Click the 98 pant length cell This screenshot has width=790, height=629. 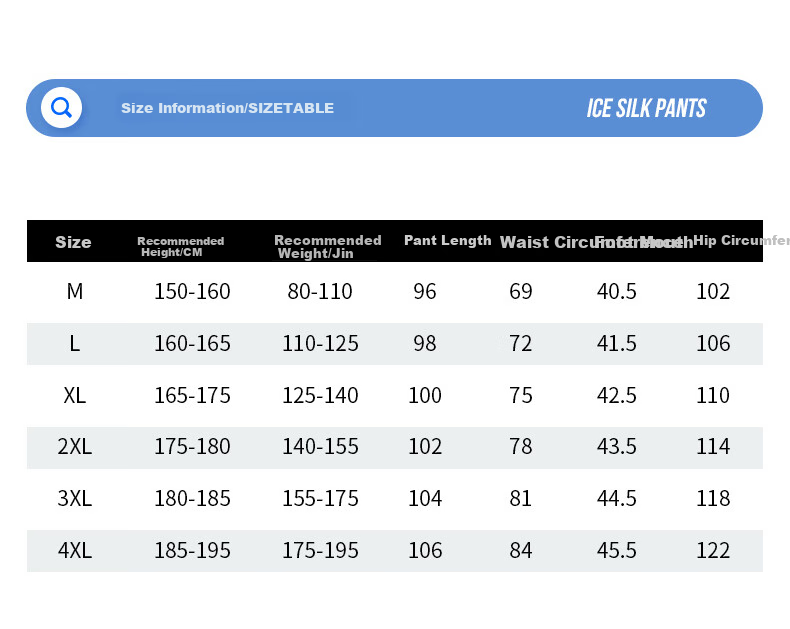[425, 344]
